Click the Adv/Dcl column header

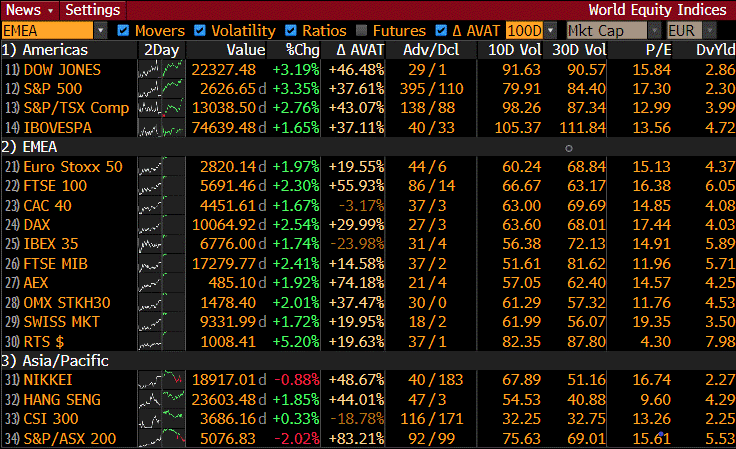tap(431, 50)
